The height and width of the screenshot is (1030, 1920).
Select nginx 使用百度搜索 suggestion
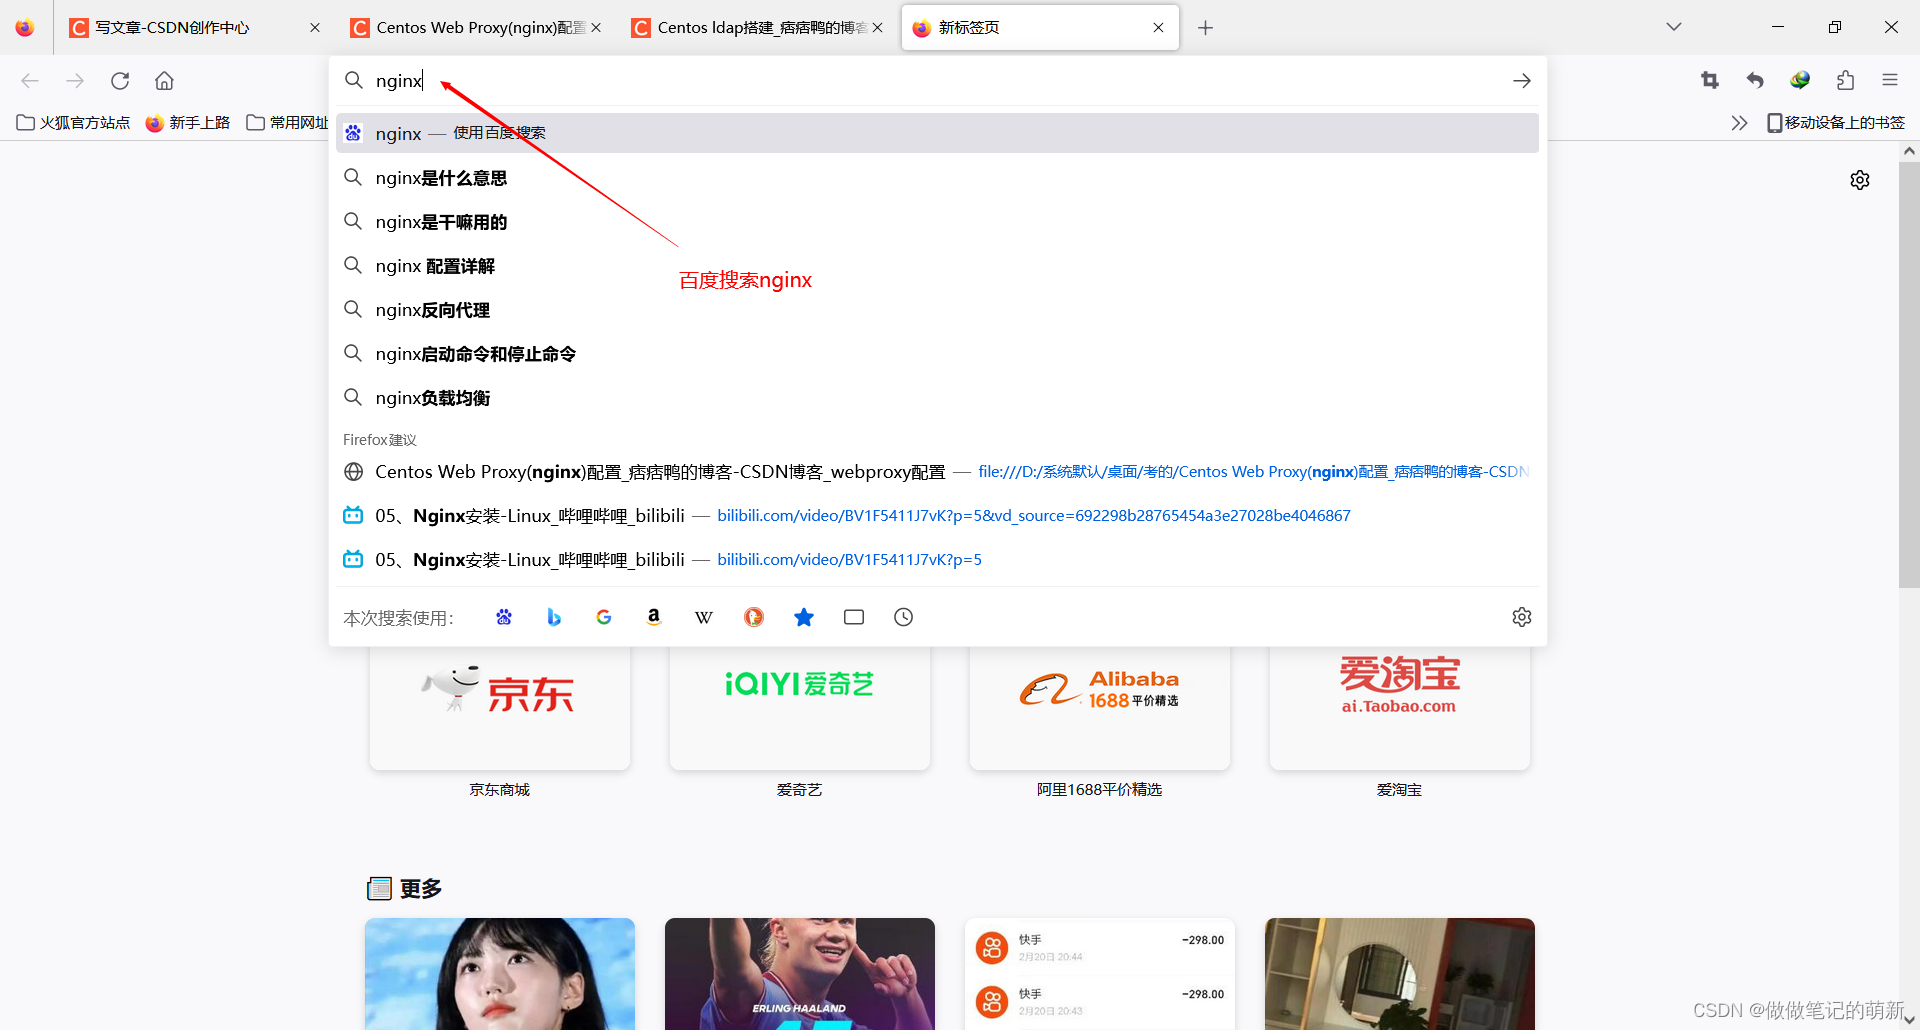[x=937, y=133]
